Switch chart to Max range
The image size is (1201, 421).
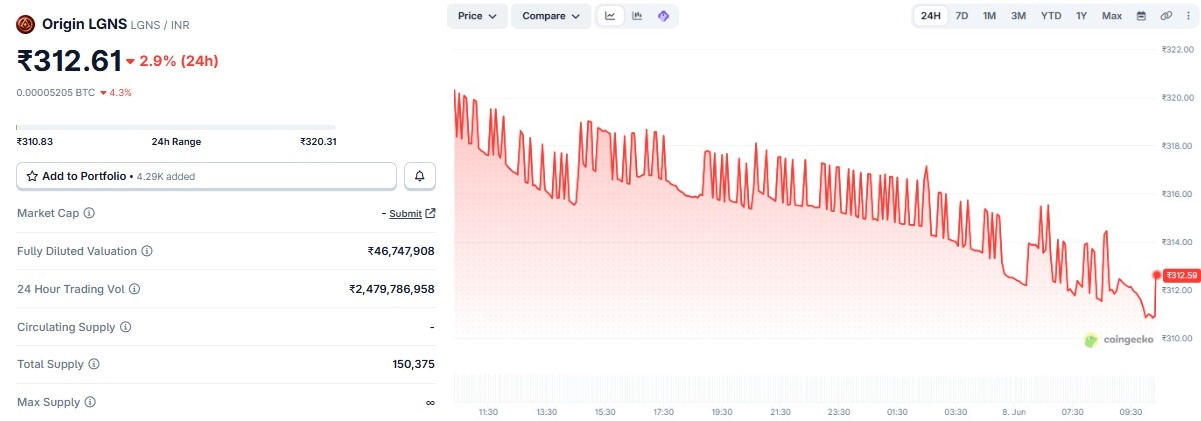coord(1112,16)
